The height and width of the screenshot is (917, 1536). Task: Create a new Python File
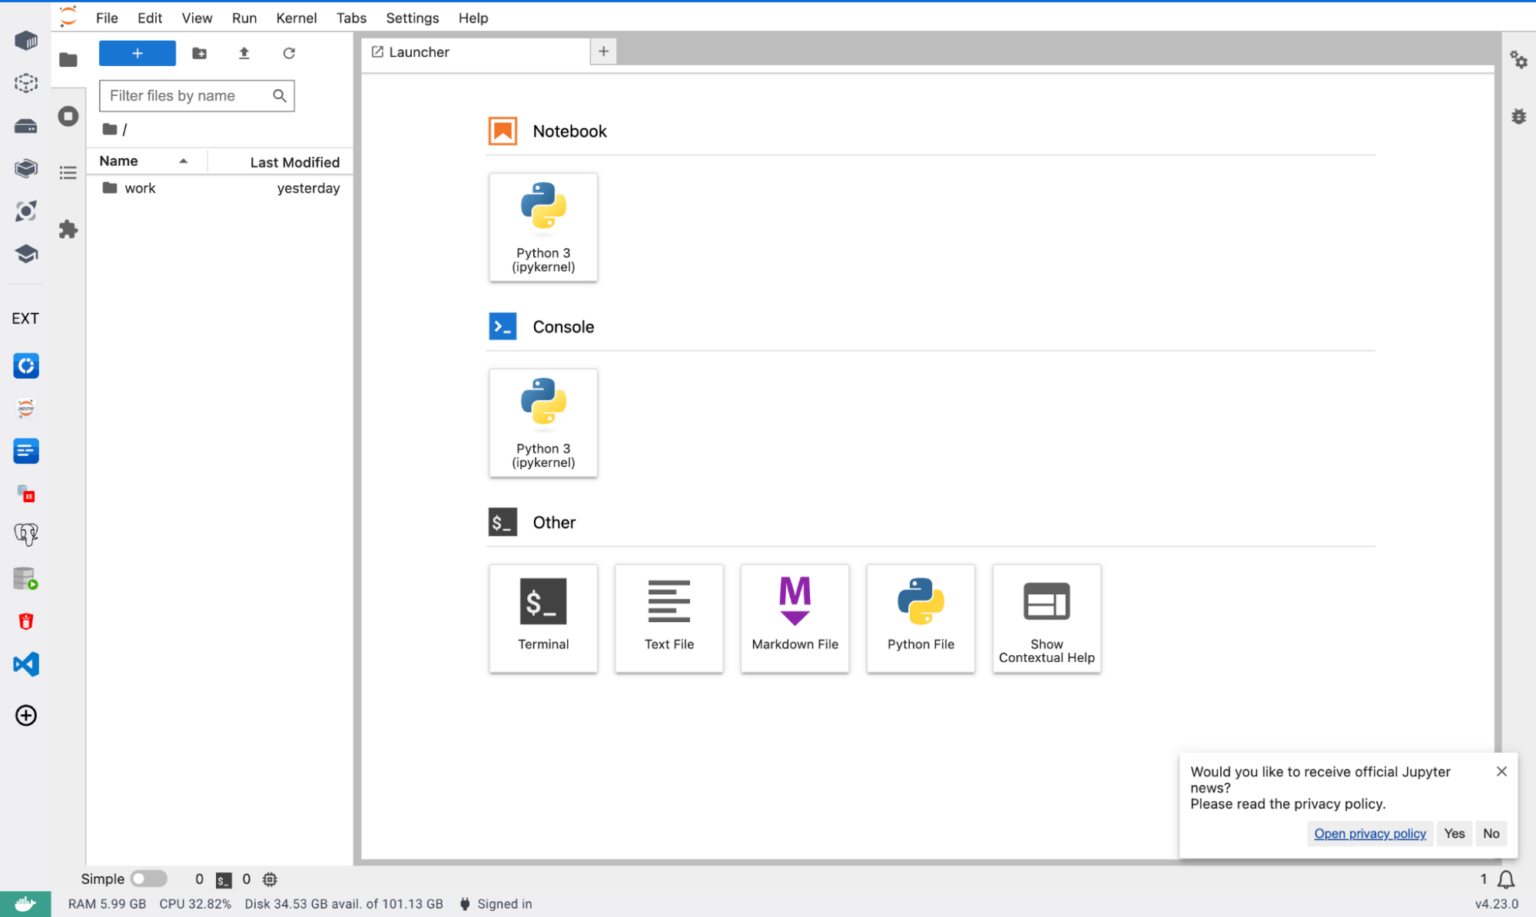coord(920,618)
